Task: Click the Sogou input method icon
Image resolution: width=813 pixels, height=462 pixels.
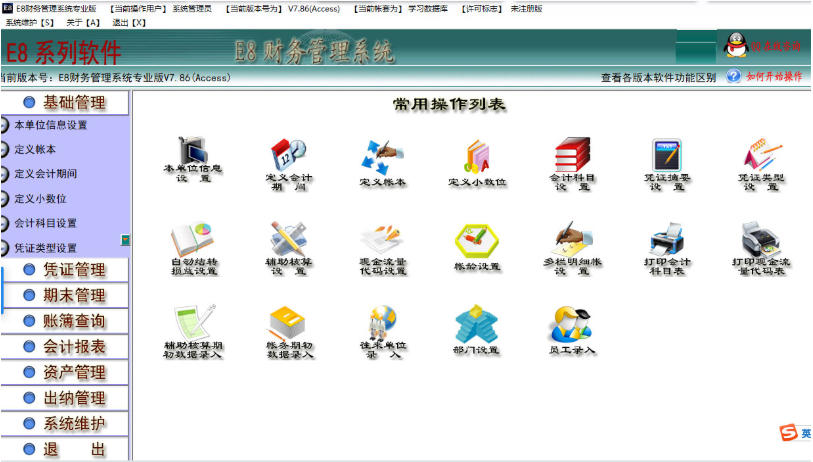Action: (789, 432)
